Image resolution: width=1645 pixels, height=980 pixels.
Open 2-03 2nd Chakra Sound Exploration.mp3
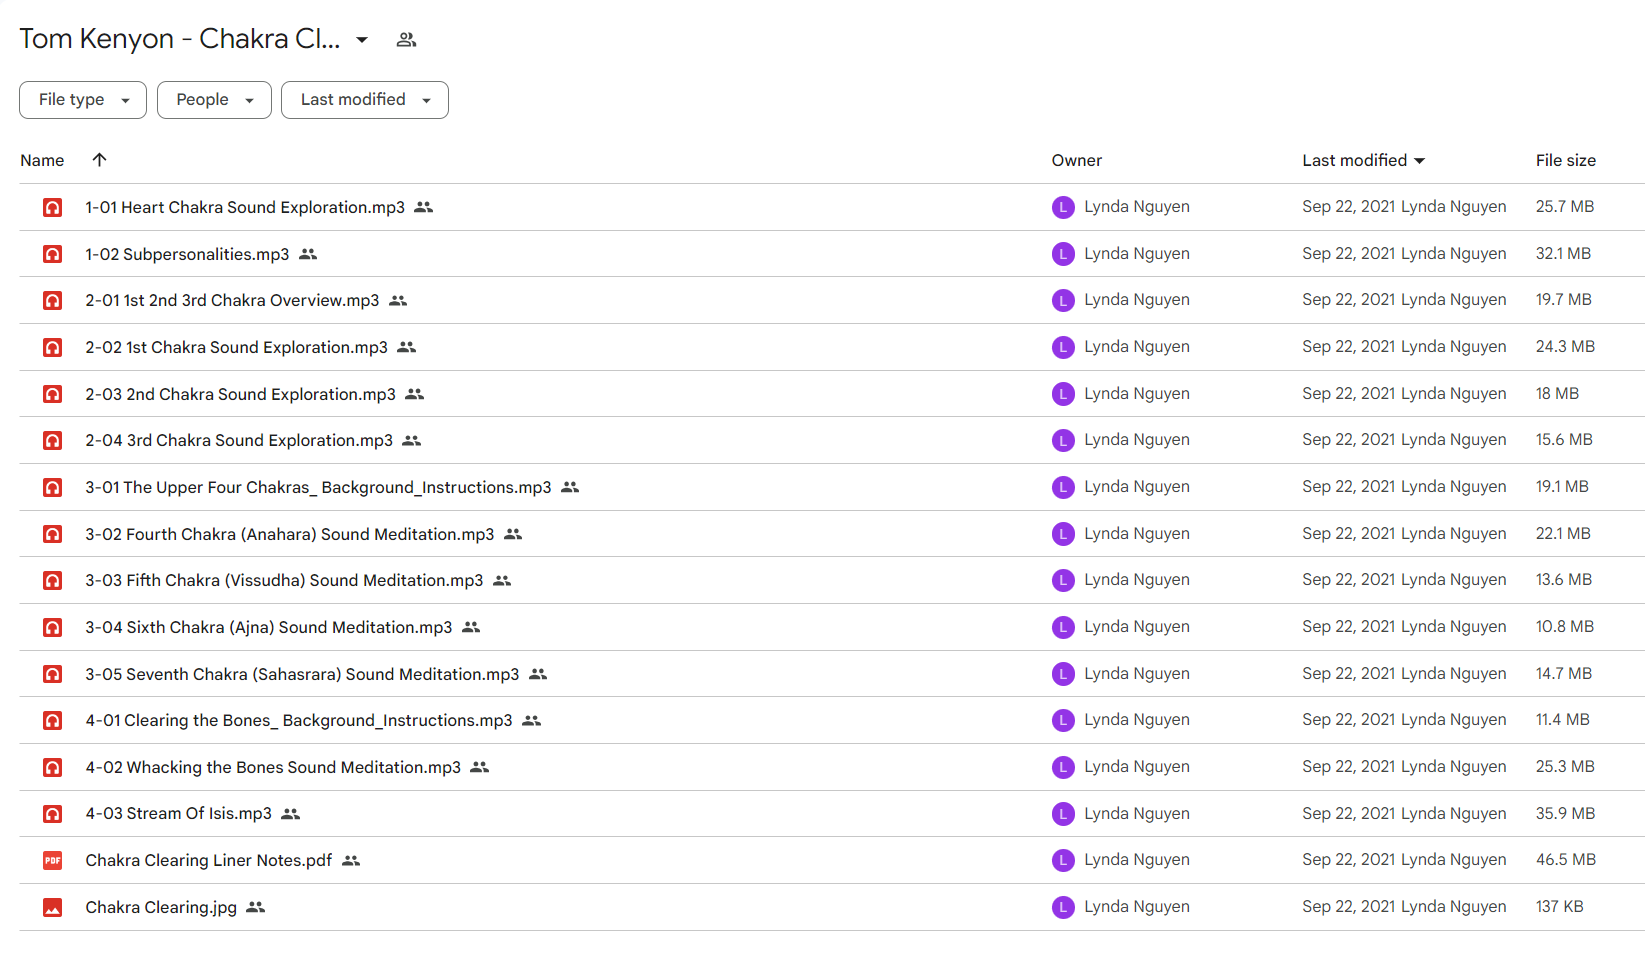(240, 394)
